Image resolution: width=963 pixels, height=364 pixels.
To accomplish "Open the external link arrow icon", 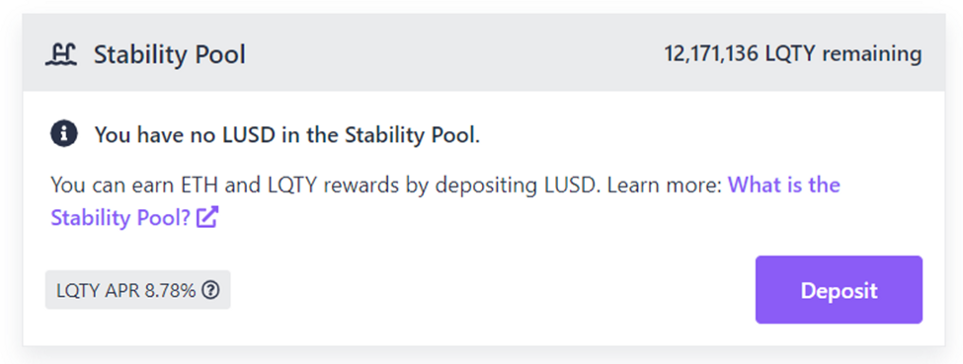I will click(207, 217).
